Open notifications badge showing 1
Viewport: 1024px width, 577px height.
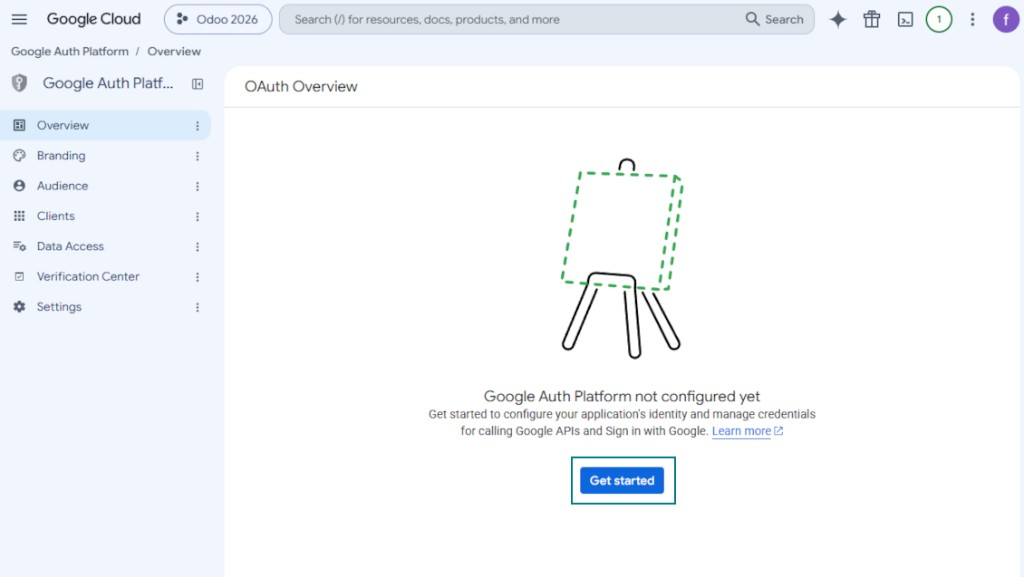click(939, 20)
